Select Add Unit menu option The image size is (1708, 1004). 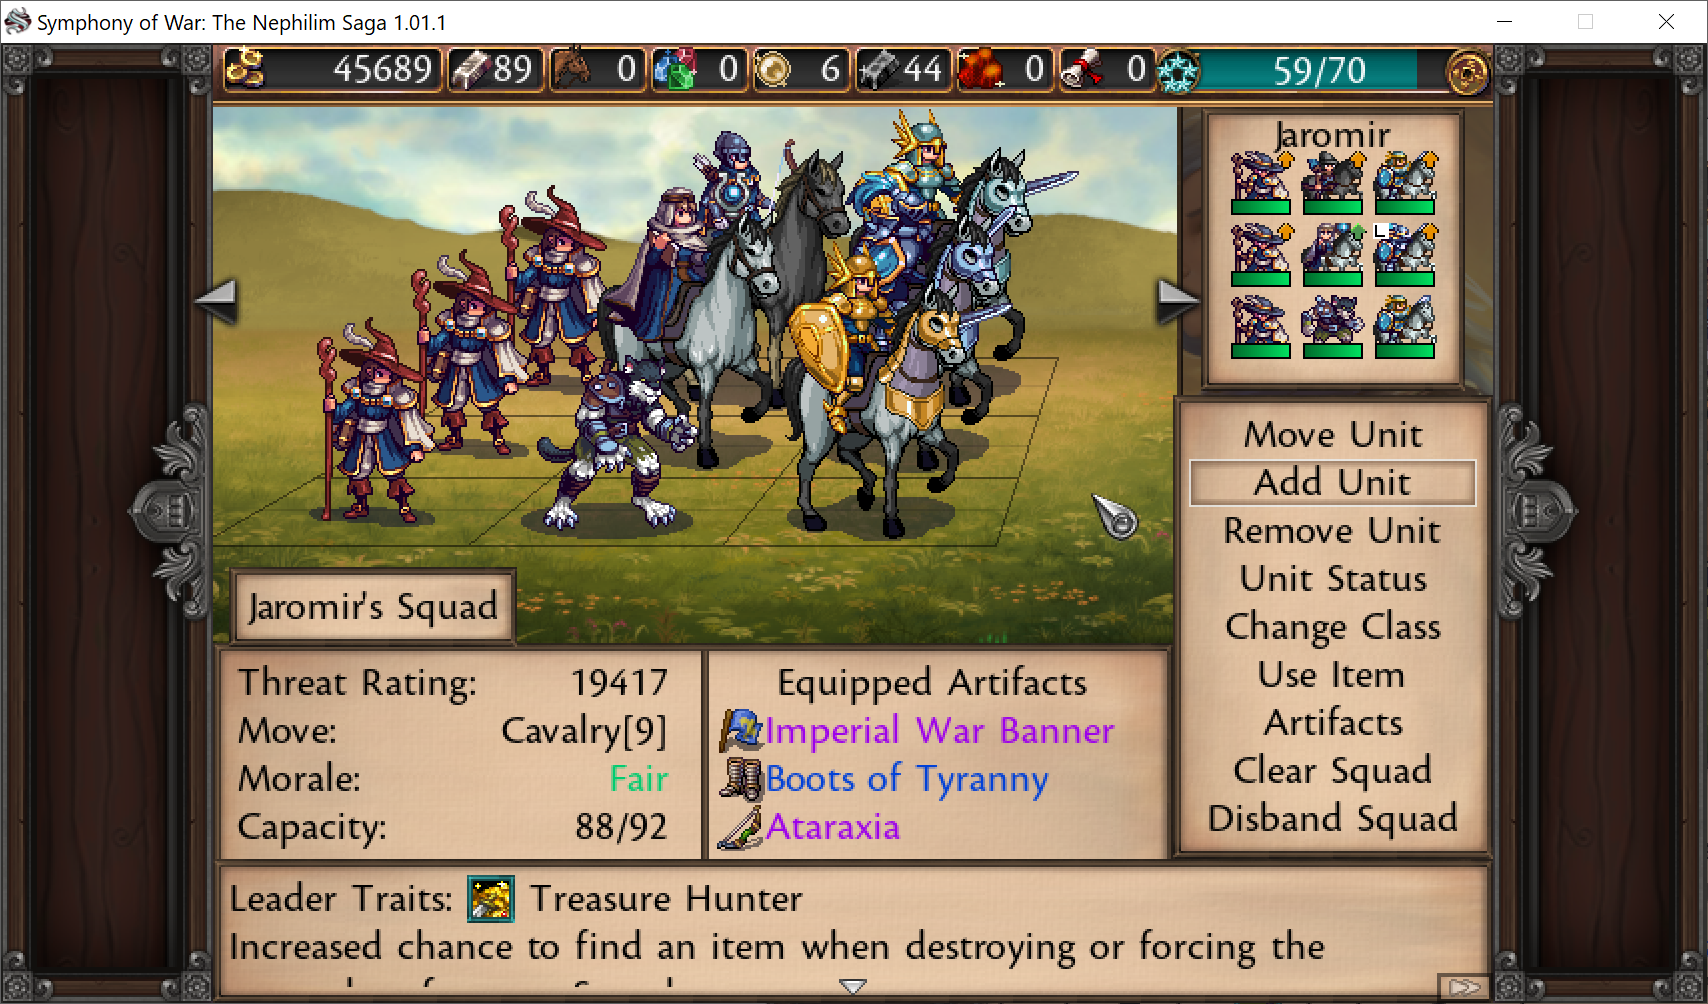pos(1333,483)
